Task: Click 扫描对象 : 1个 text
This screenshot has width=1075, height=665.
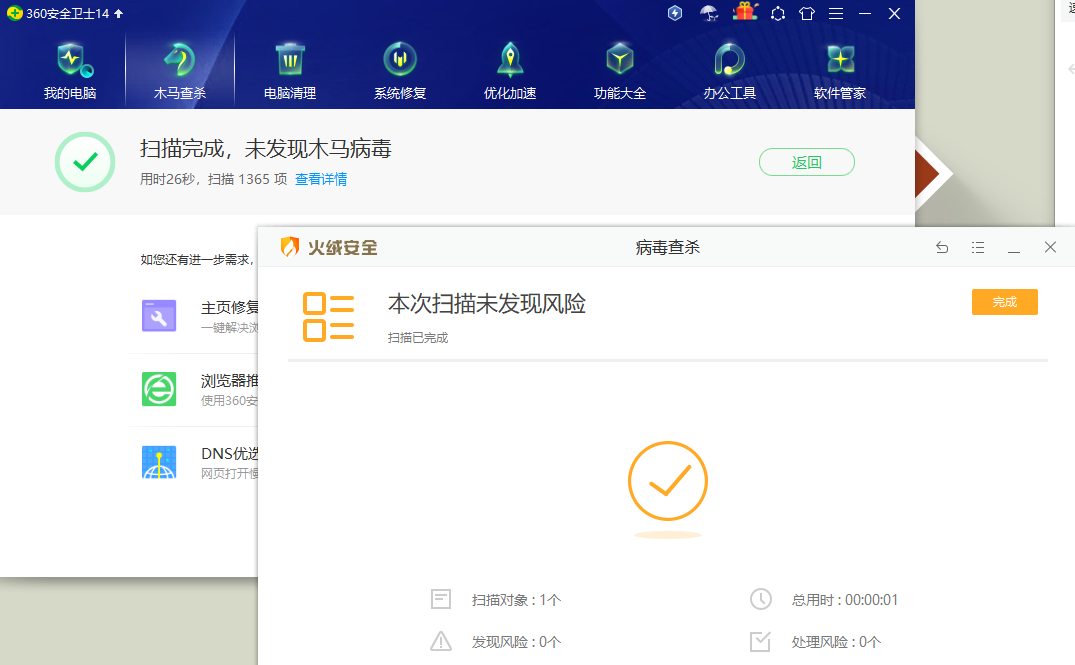Action: [x=516, y=600]
